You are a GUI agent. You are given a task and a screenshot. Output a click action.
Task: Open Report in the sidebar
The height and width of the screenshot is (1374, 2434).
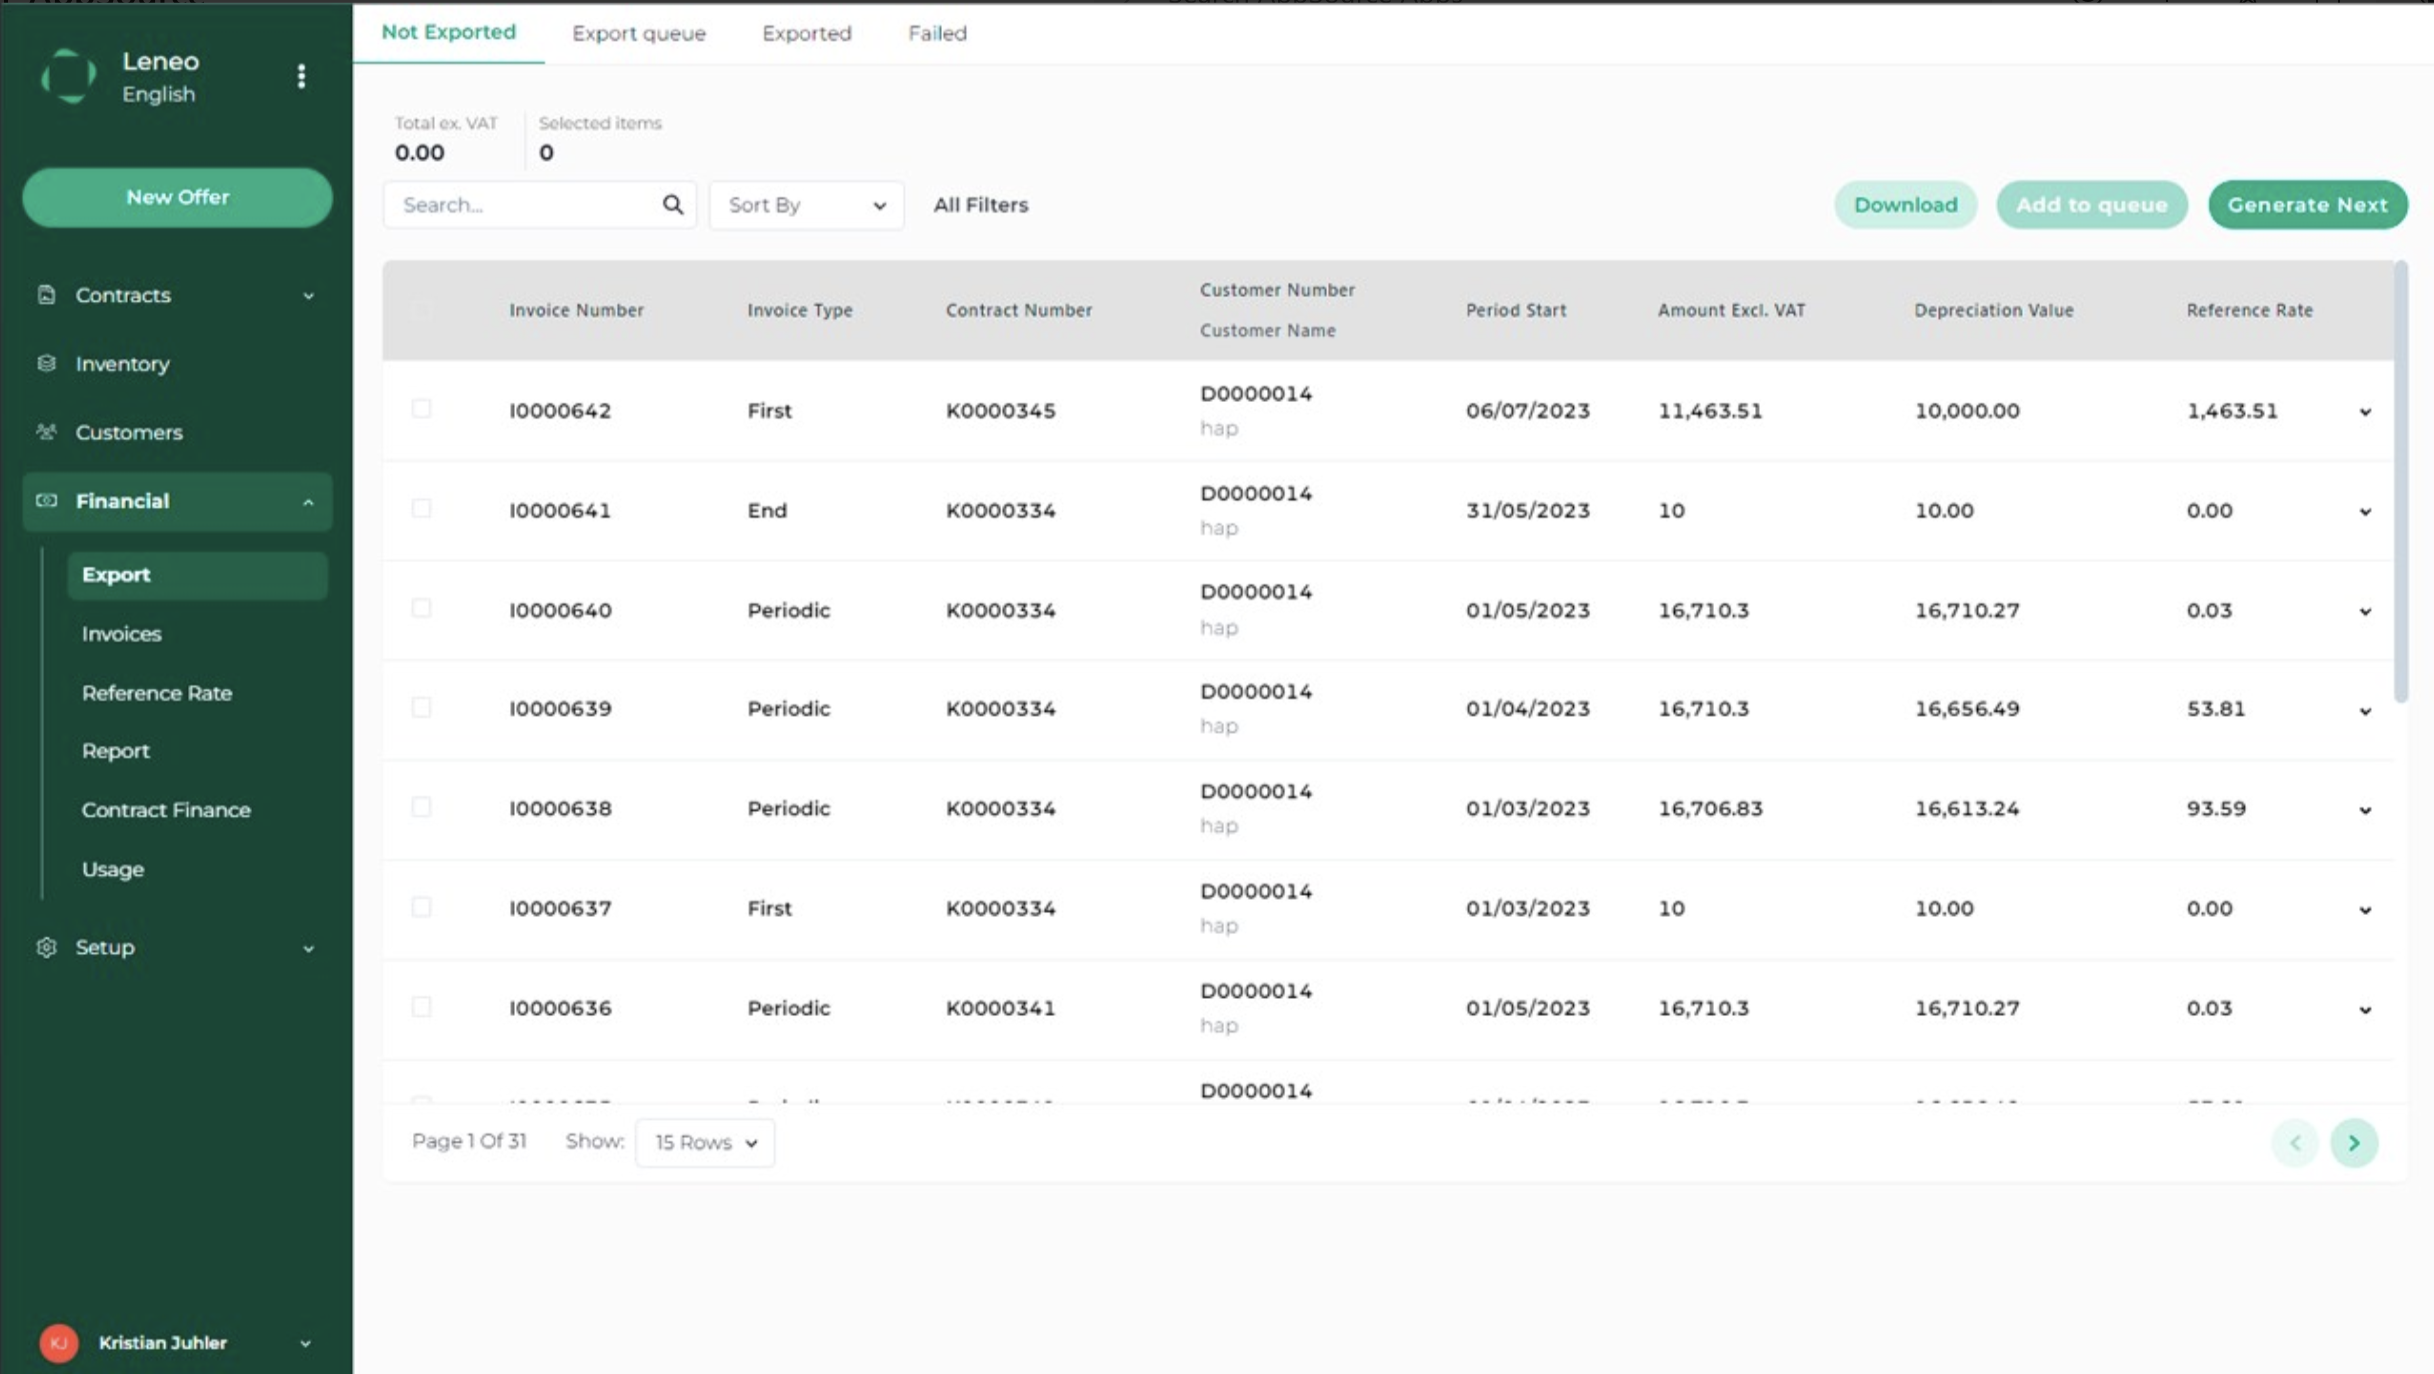tap(116, 751)
